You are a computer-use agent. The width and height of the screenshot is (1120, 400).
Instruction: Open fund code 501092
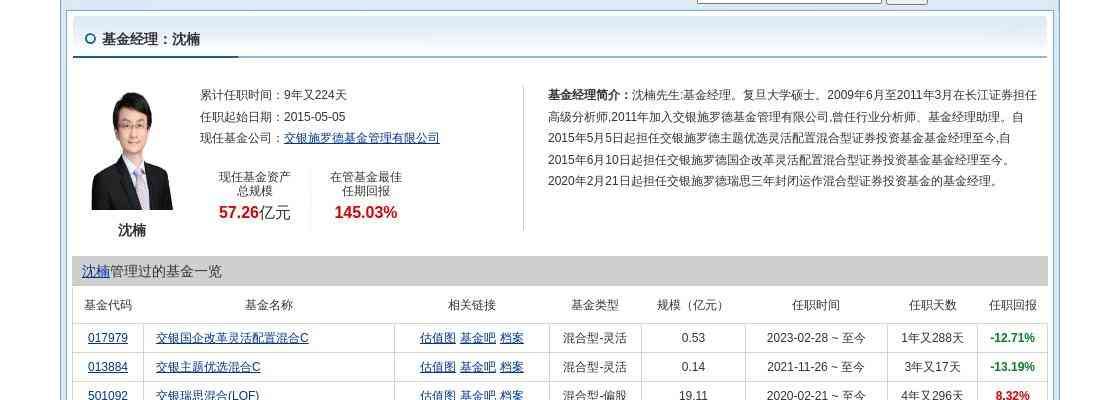click(108, 395)
